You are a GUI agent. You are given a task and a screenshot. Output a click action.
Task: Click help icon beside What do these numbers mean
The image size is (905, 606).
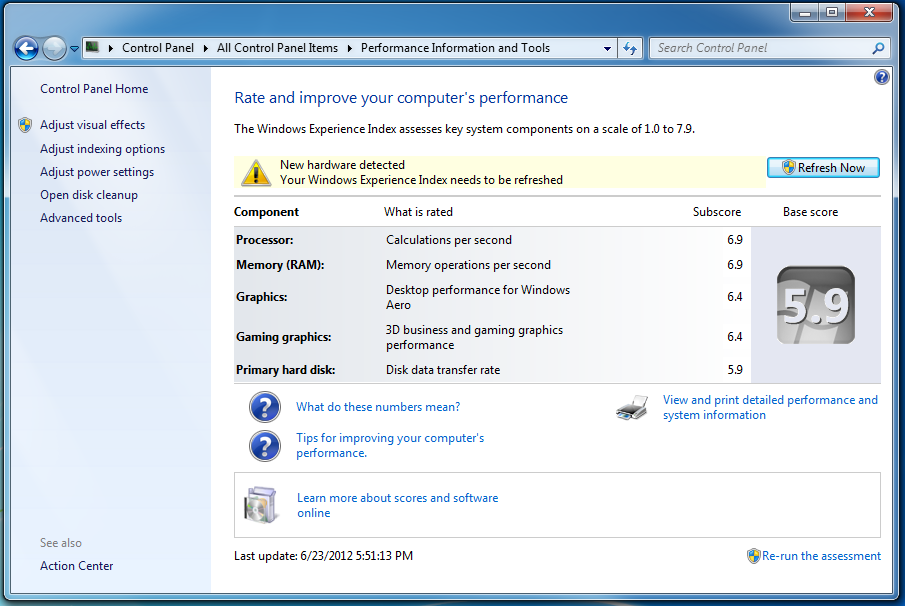(265, 407)
